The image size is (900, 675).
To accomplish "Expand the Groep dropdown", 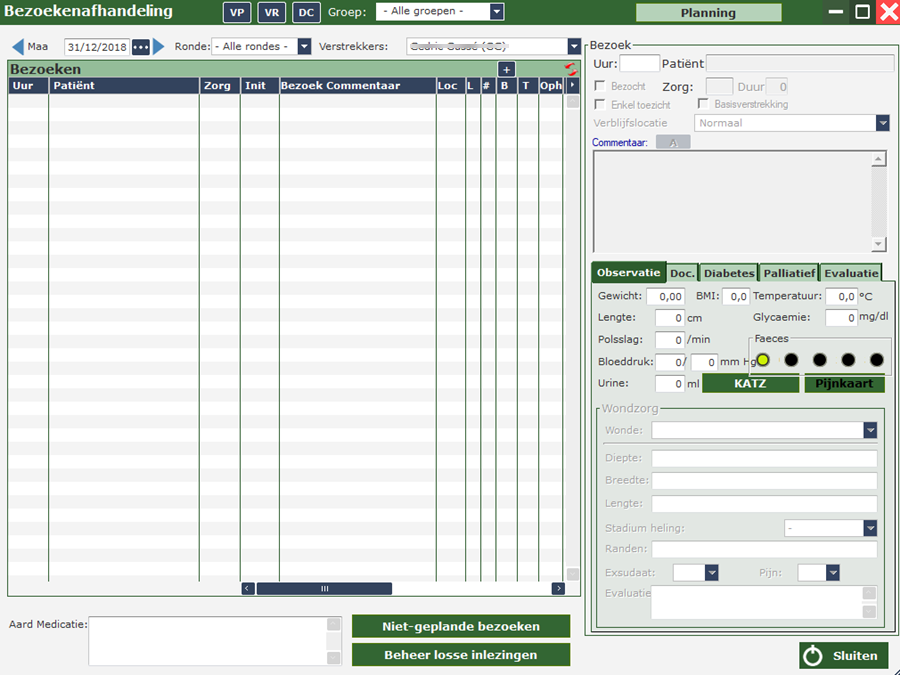I will 496,13.
